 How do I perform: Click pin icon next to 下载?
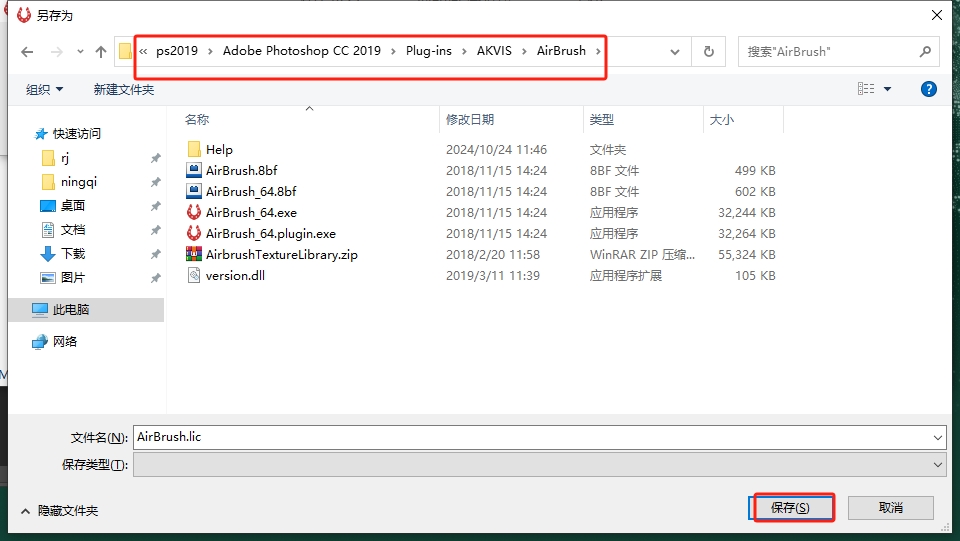pos(156,254)
